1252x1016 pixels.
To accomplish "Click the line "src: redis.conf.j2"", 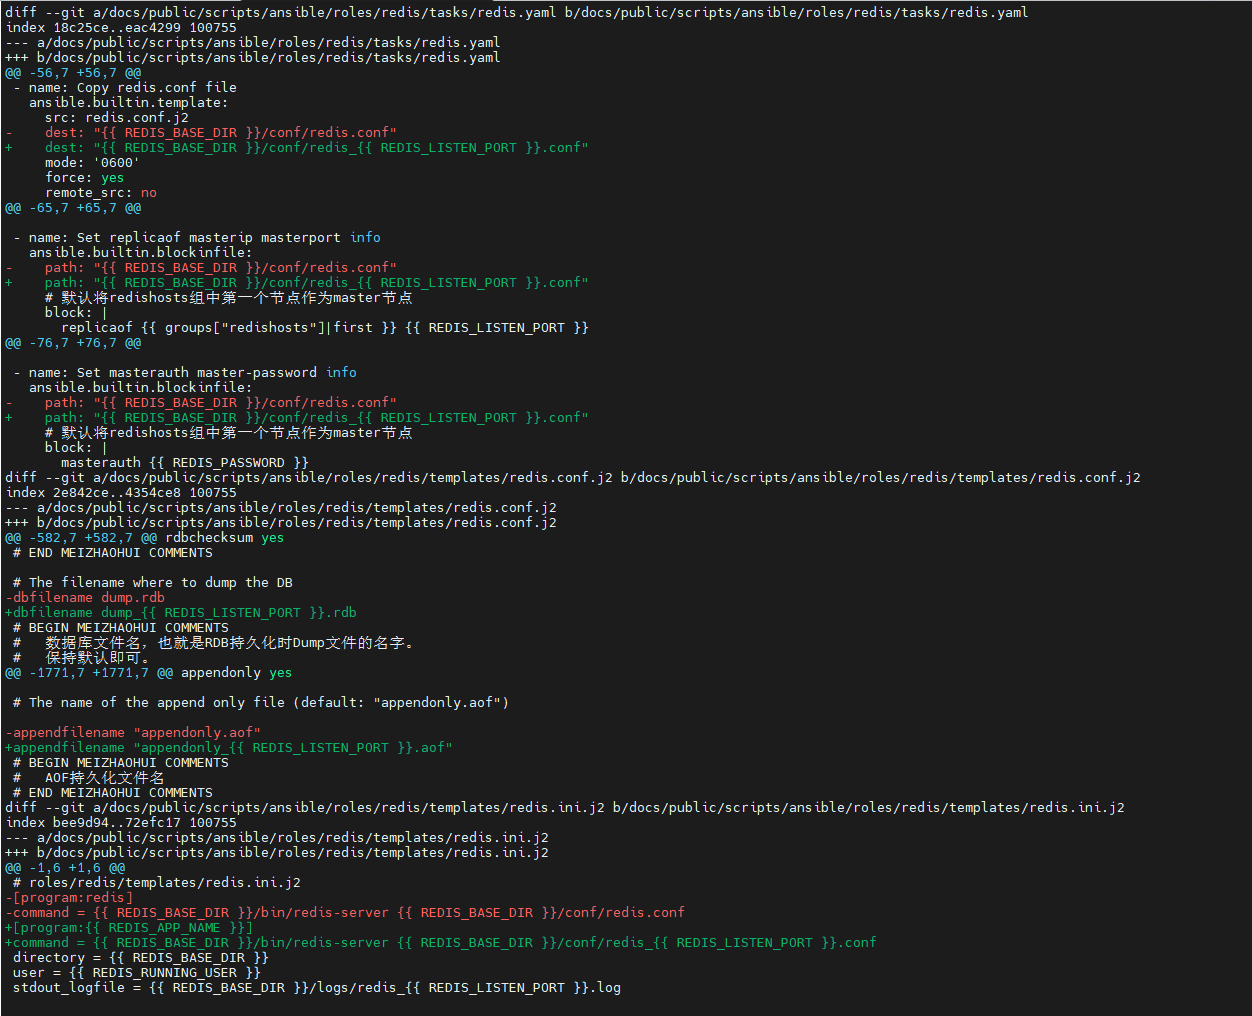I will click(x=117, y=117).
